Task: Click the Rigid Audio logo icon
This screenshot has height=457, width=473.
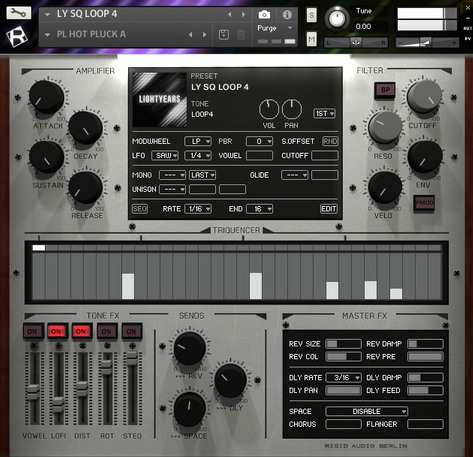Action: [17, 36]
